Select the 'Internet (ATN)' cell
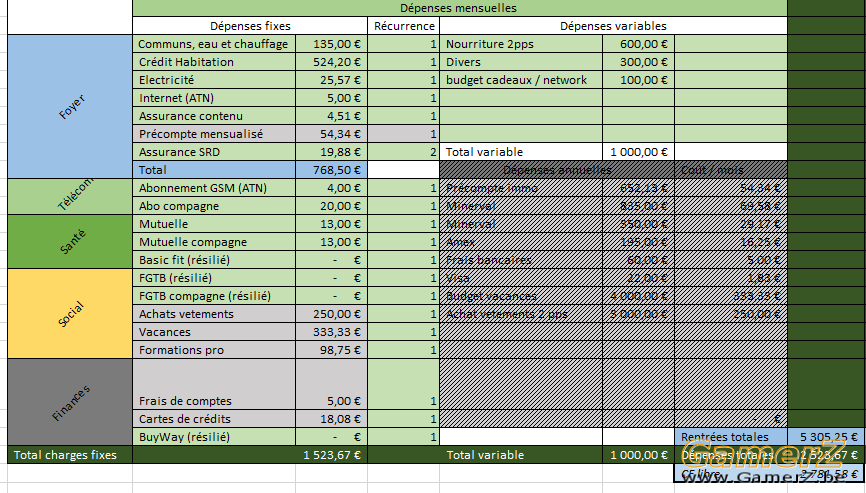Screen dimensions: 866x493 point(214,98)
